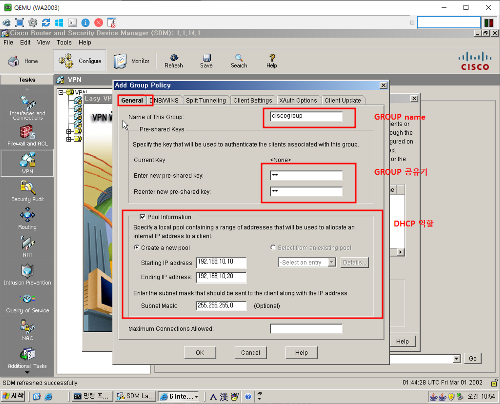
Task: Open the File menu
Action: point(8,42)
